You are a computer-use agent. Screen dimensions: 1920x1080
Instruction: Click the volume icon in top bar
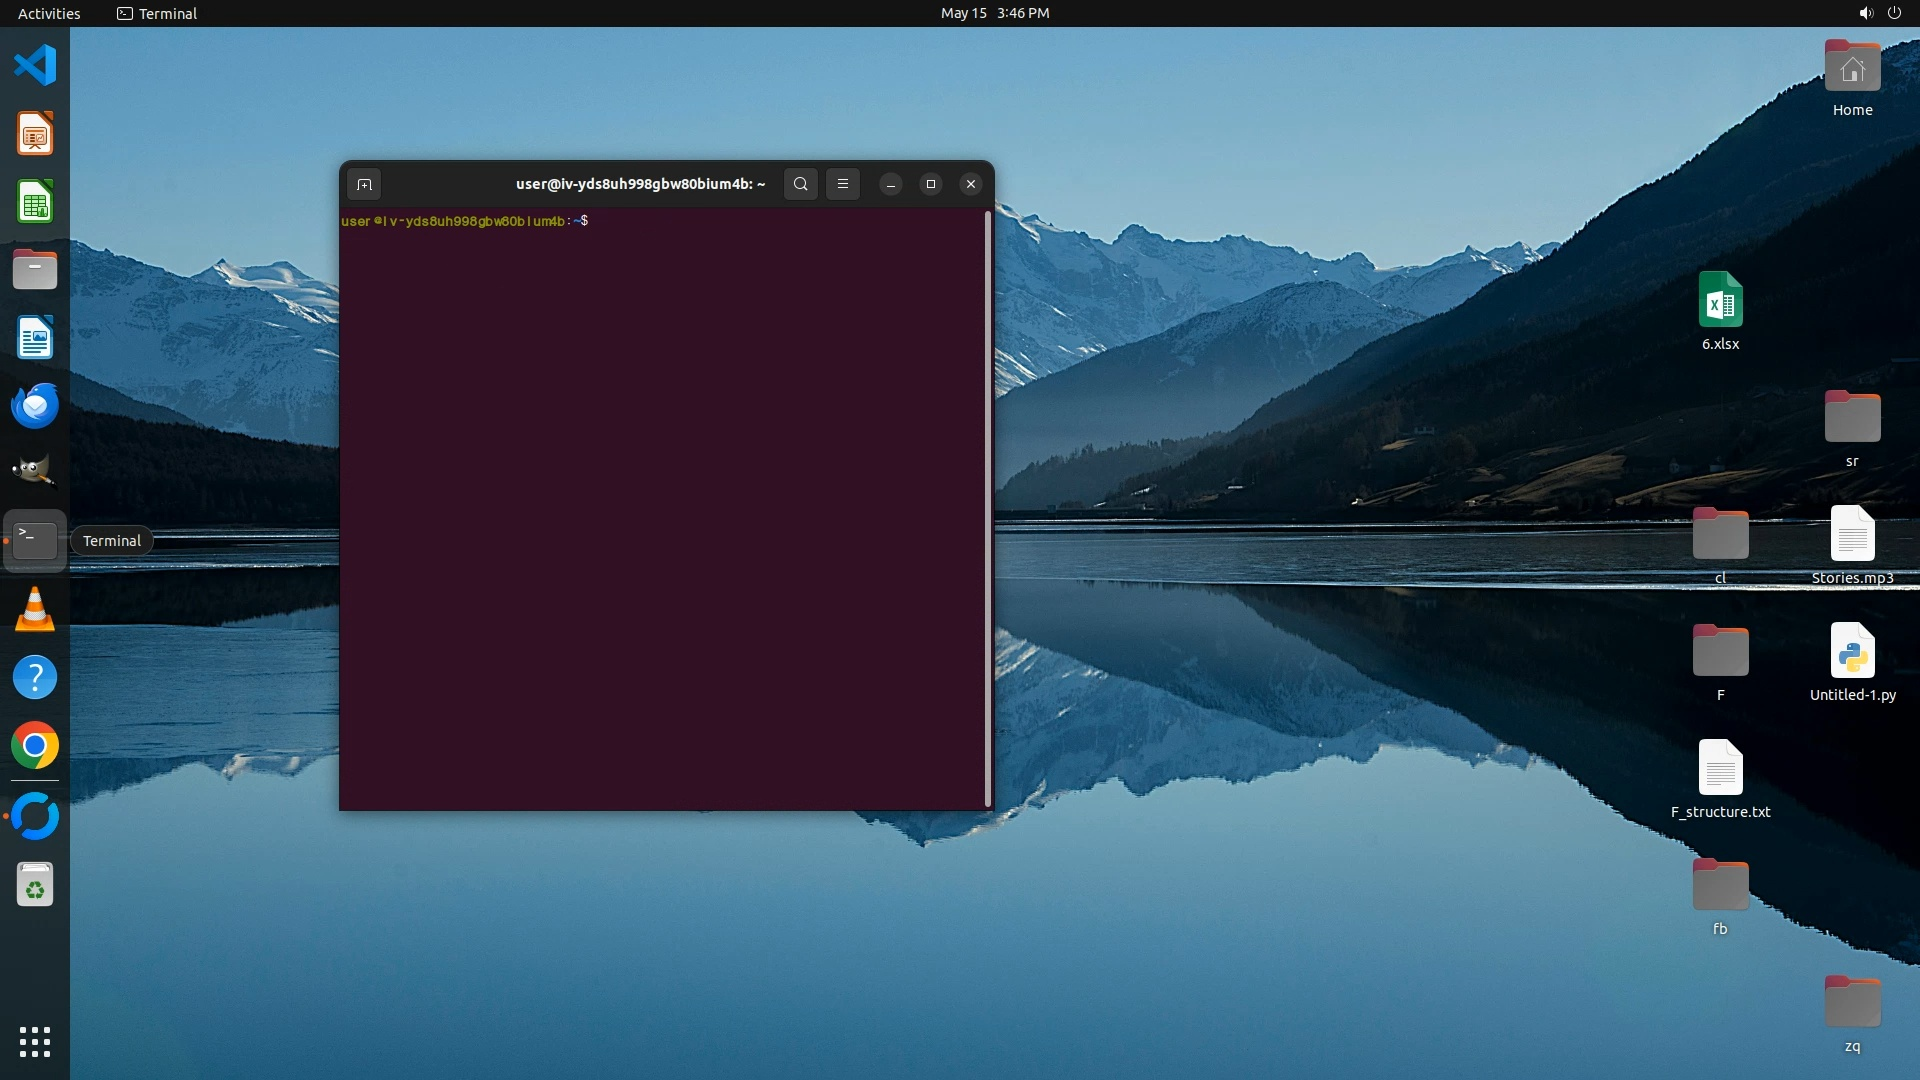(1865, 13)
